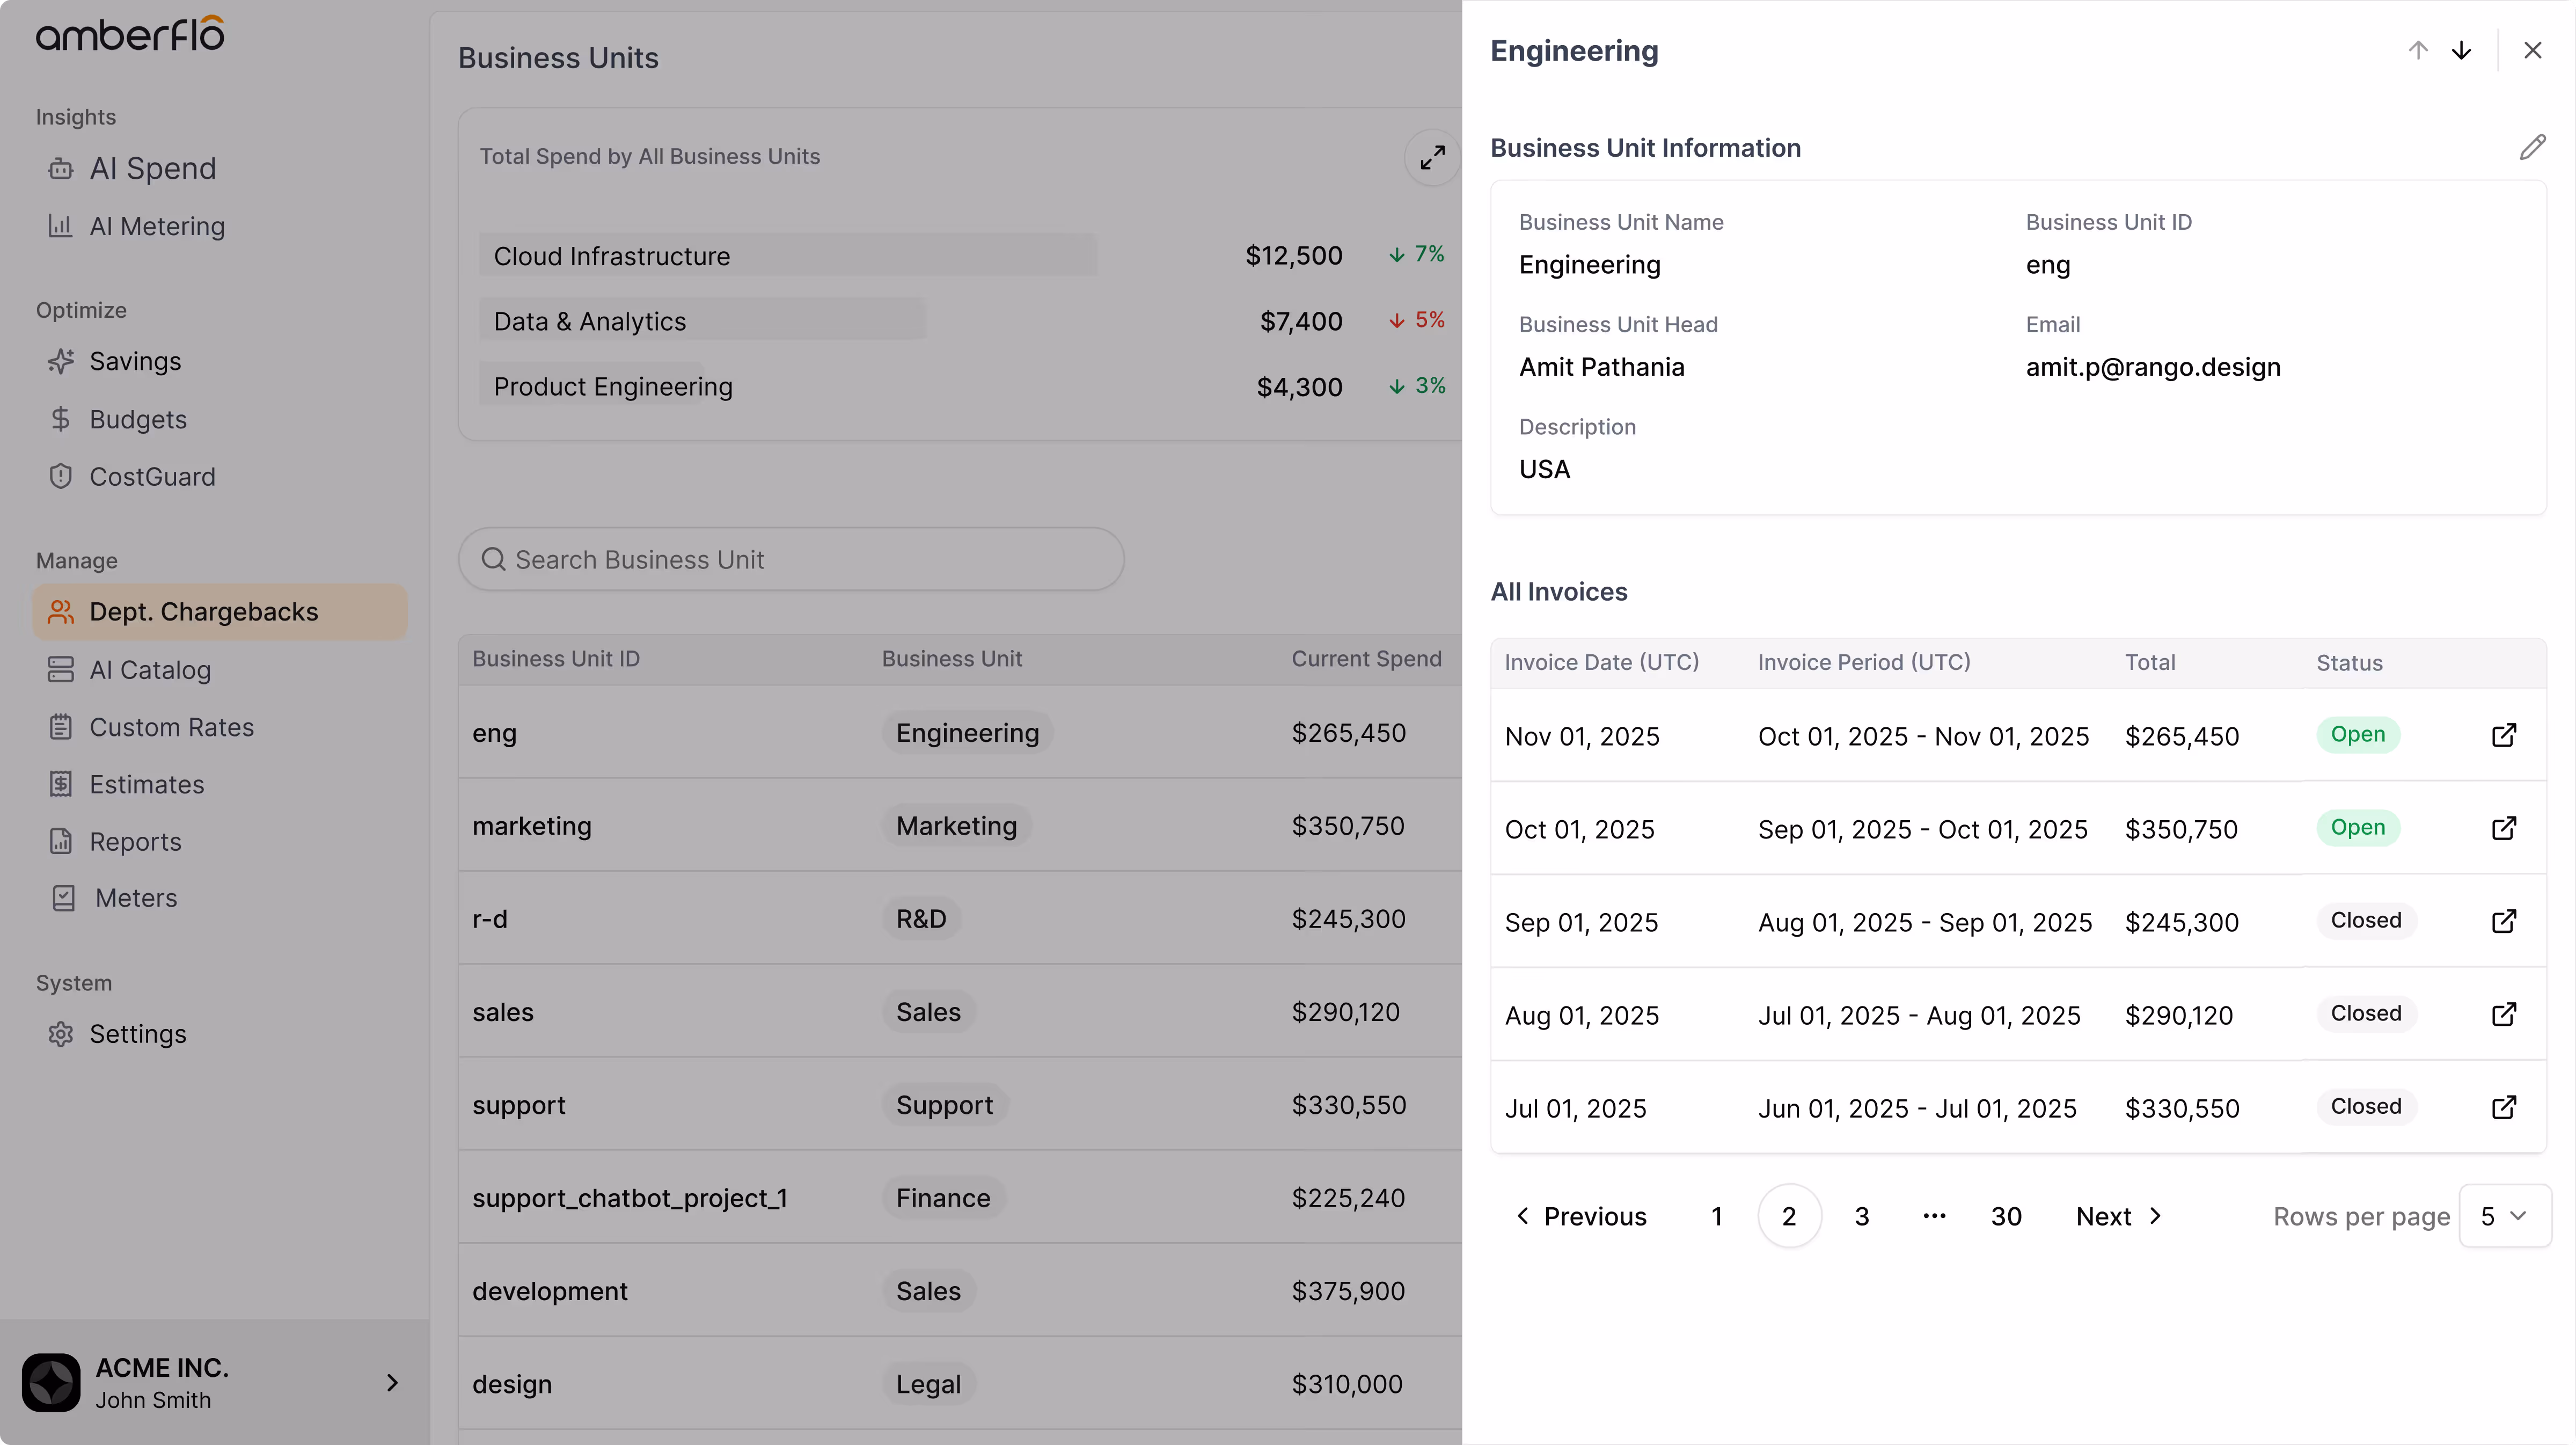Navigate to CostGuard in the sidebar
The image size is (2576, 1445).
[x=152, y=477]
